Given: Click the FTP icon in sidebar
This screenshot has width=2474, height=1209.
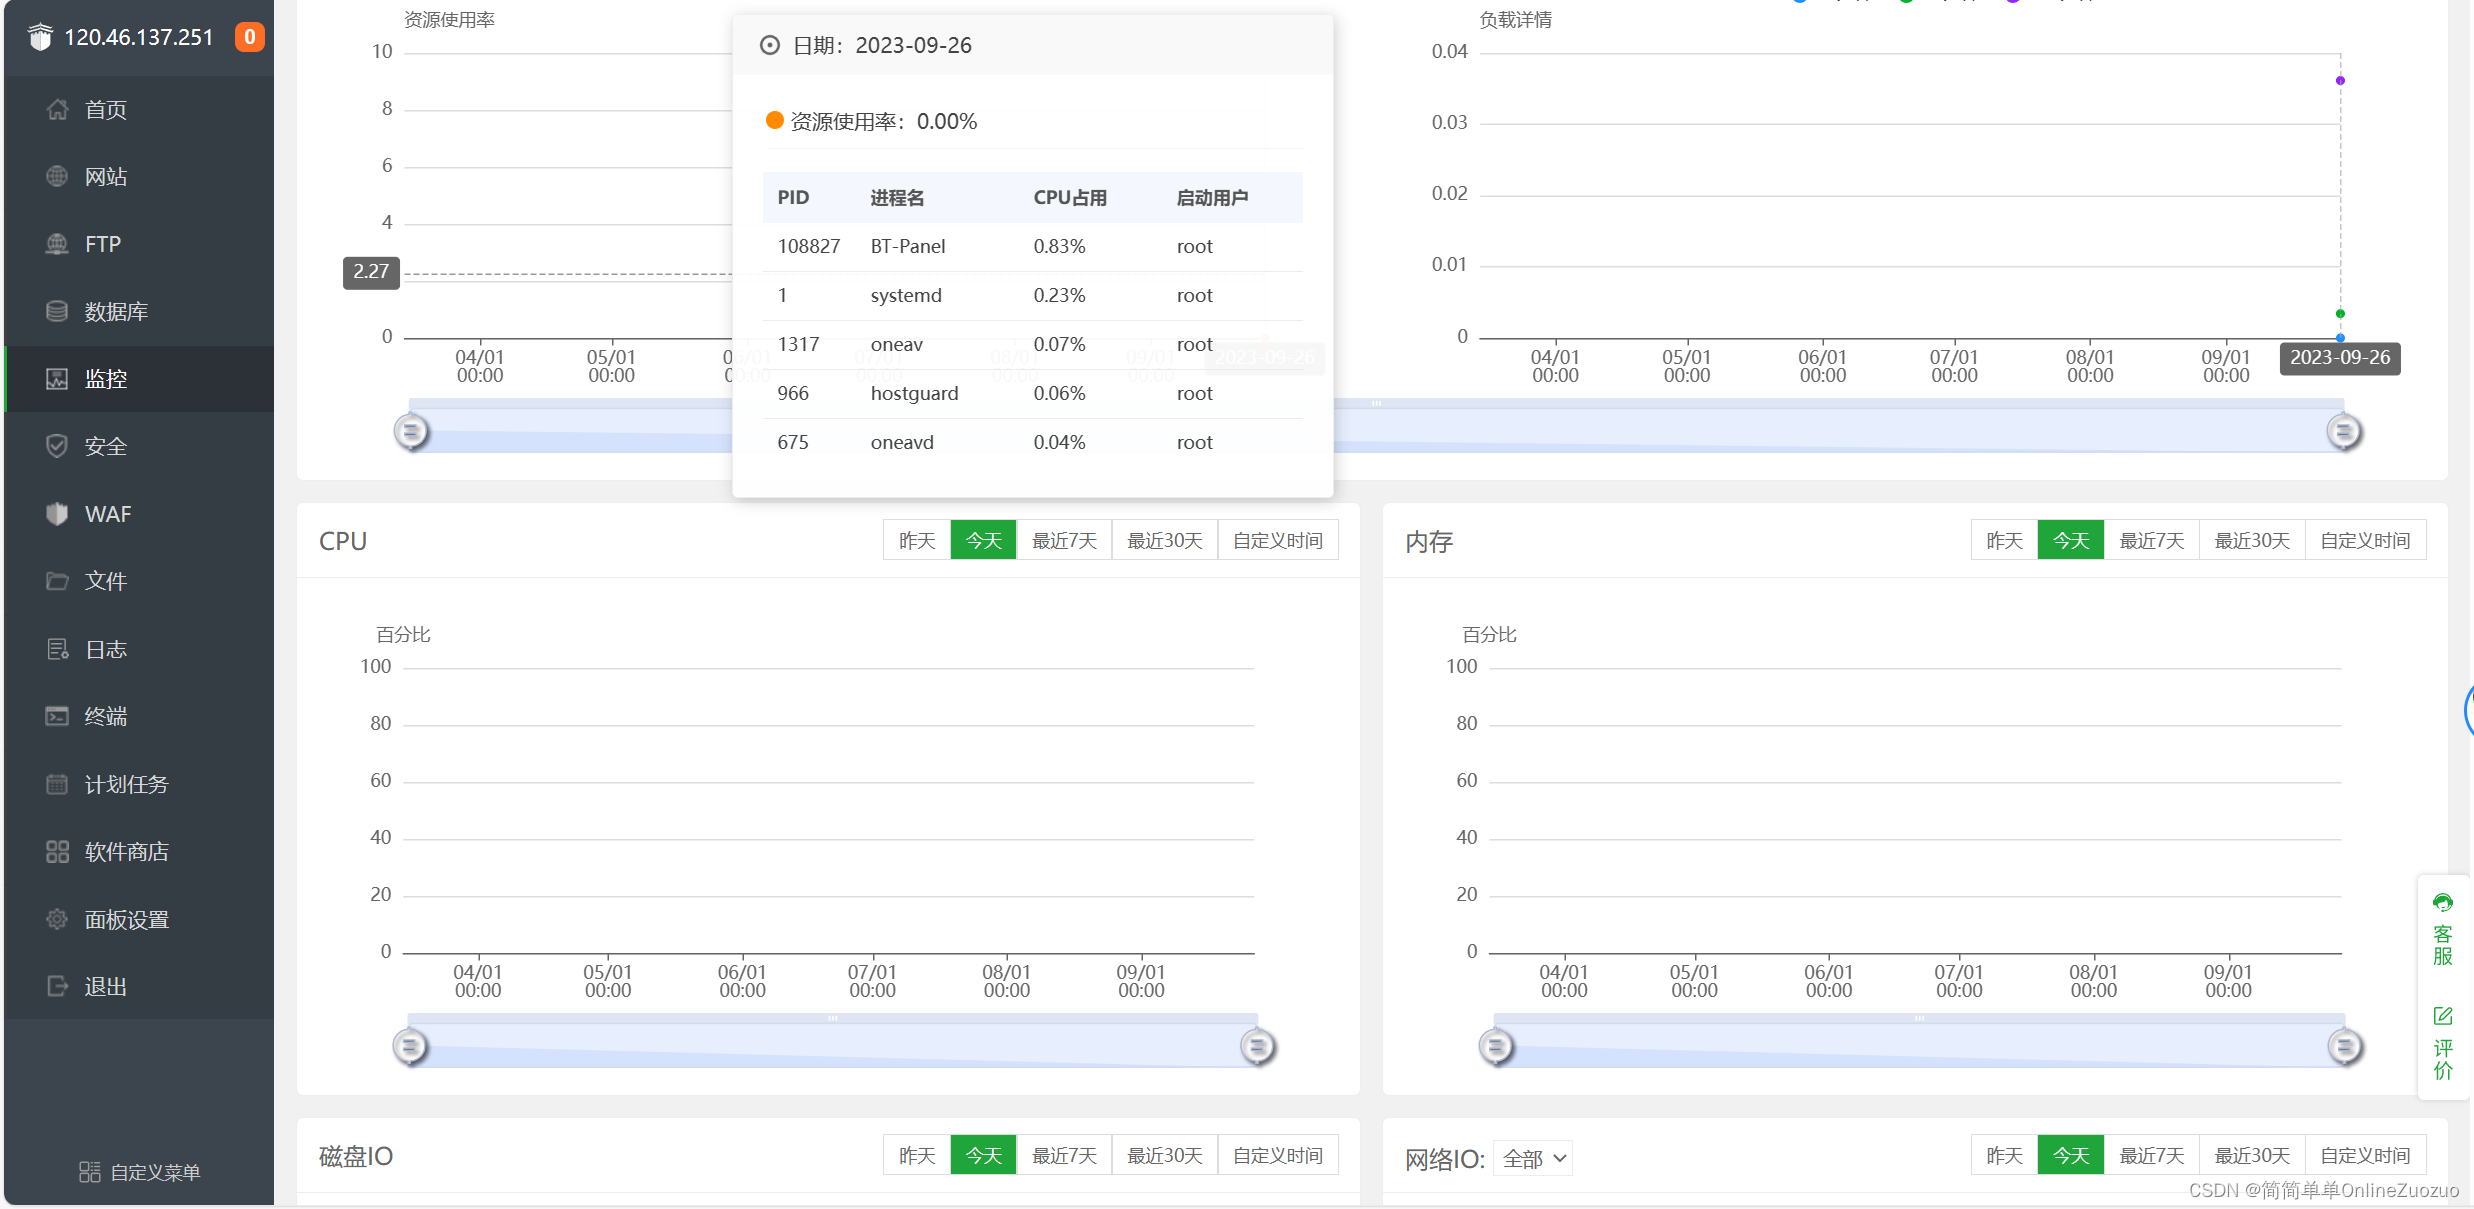Looking at the screenshot, I should (x=57, y=244).
